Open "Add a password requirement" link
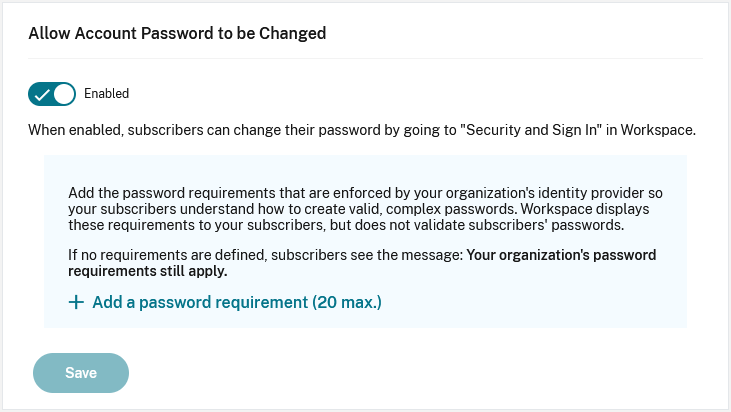This screenshot has height=412, width=731. coord(200,302)
